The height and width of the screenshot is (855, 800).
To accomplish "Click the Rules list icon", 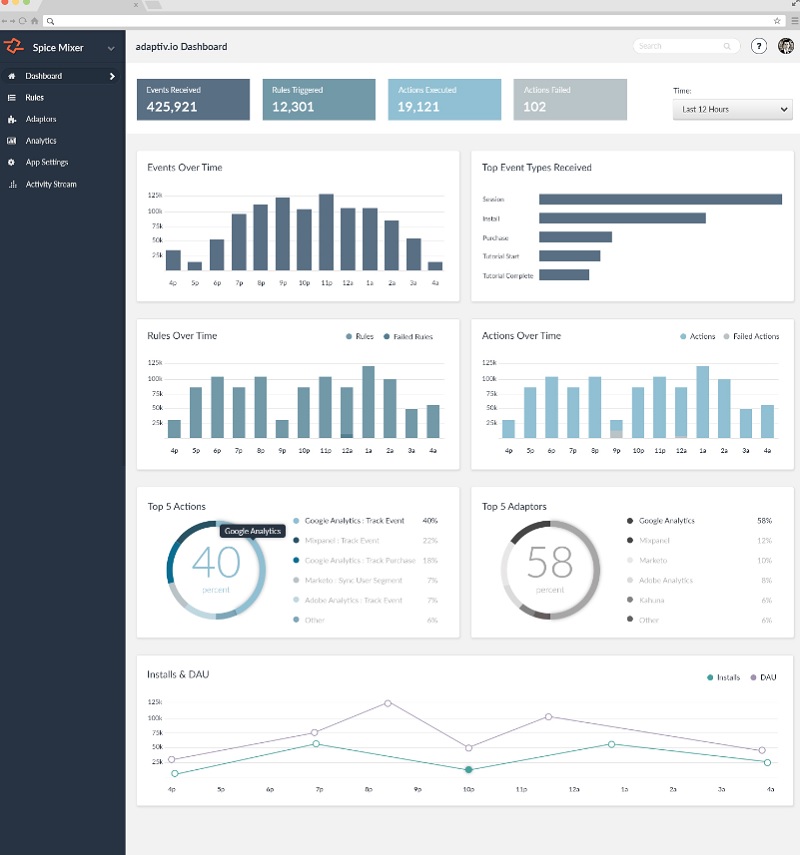I will [x=11, y=98].
